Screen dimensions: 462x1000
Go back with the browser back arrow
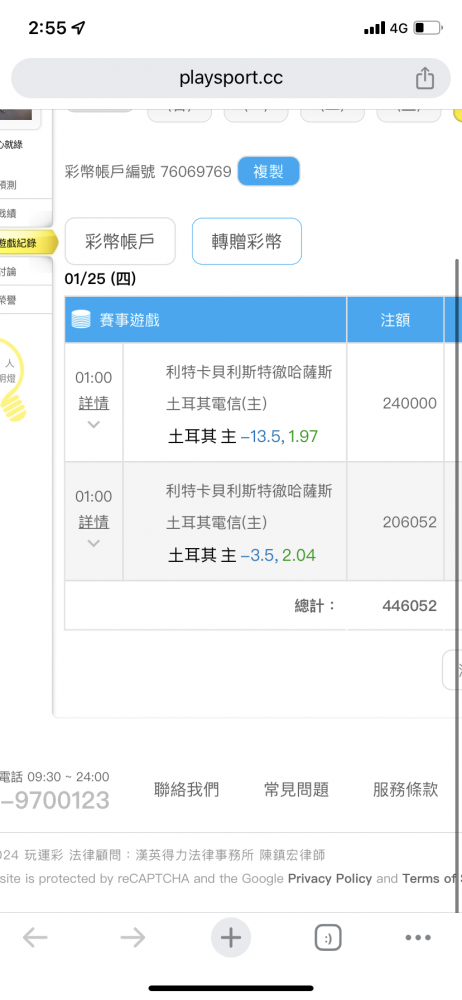[35, 938]
